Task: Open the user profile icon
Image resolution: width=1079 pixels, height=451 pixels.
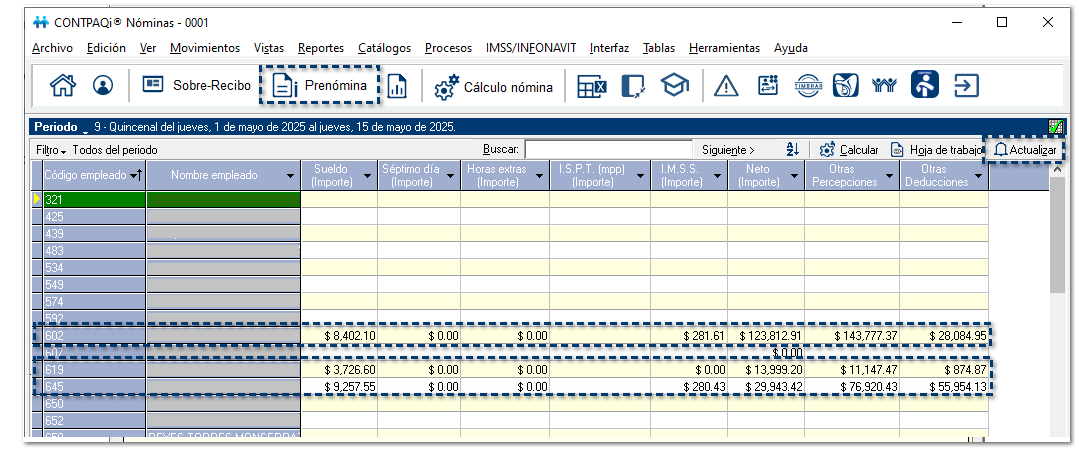Action: coord(103,86)
